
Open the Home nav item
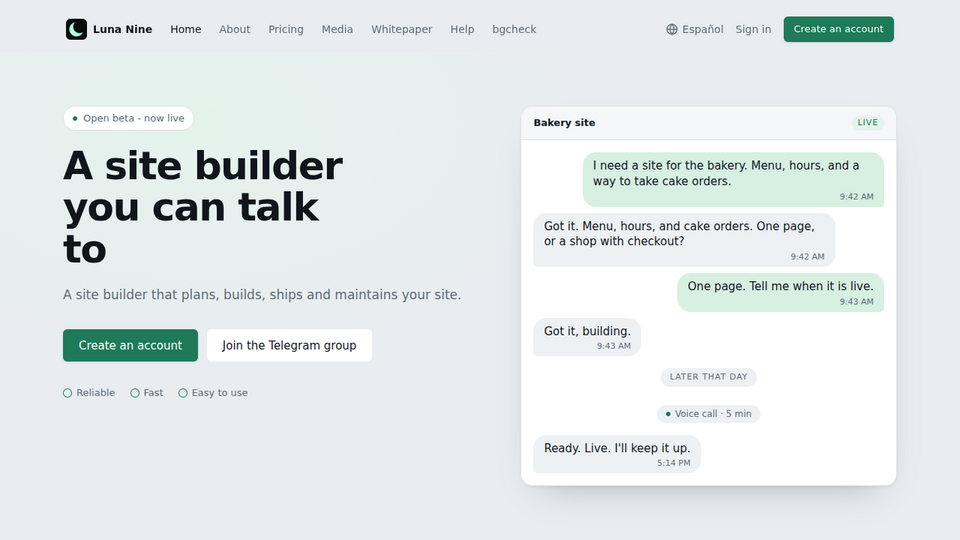coord(186,29)
